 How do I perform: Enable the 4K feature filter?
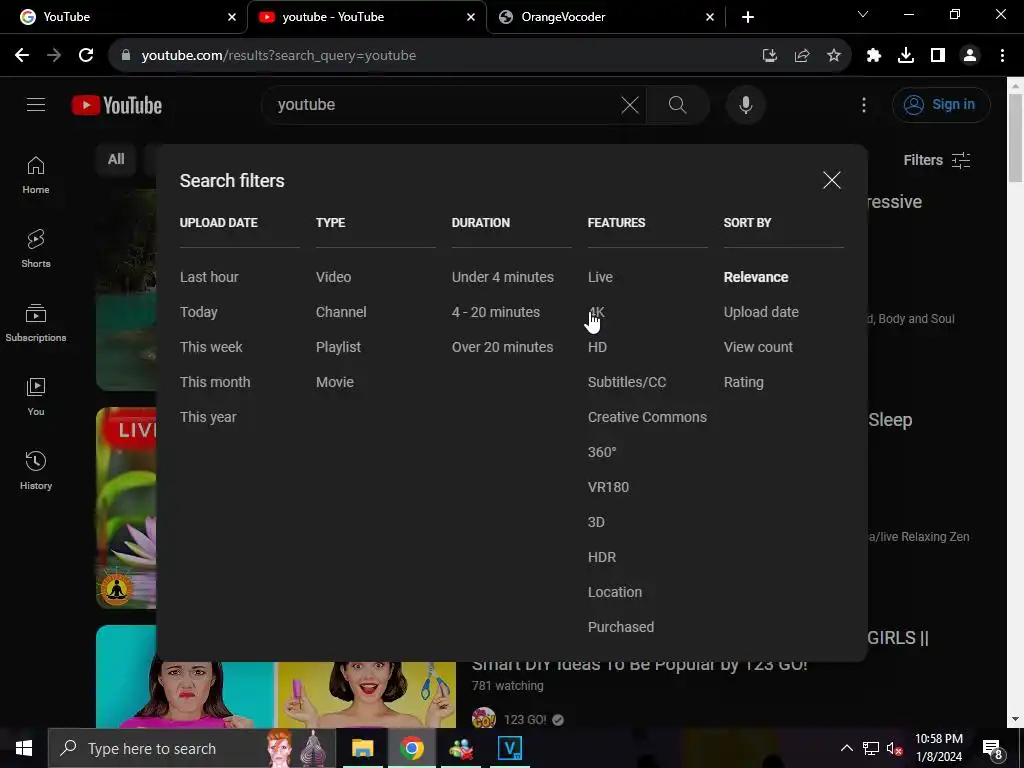(597, 312)
